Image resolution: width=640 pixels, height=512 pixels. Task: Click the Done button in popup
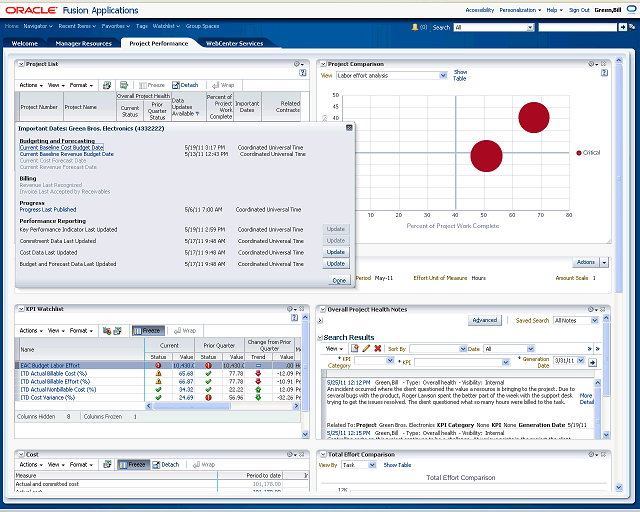[339, 280]
